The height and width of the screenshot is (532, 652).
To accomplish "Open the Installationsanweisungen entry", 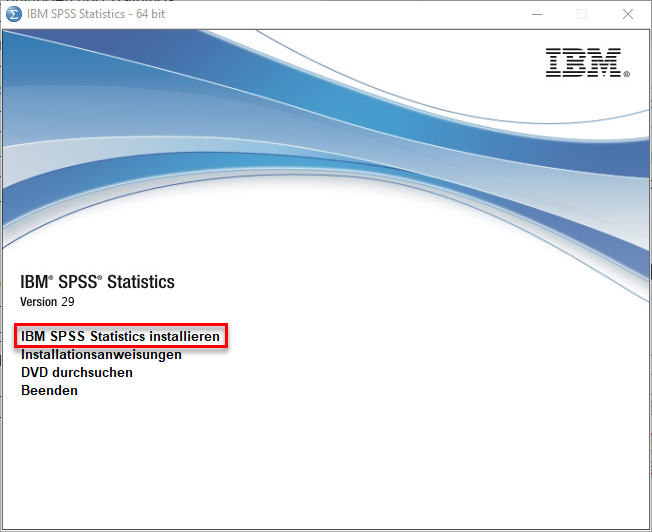I will (x=101, y=355).
